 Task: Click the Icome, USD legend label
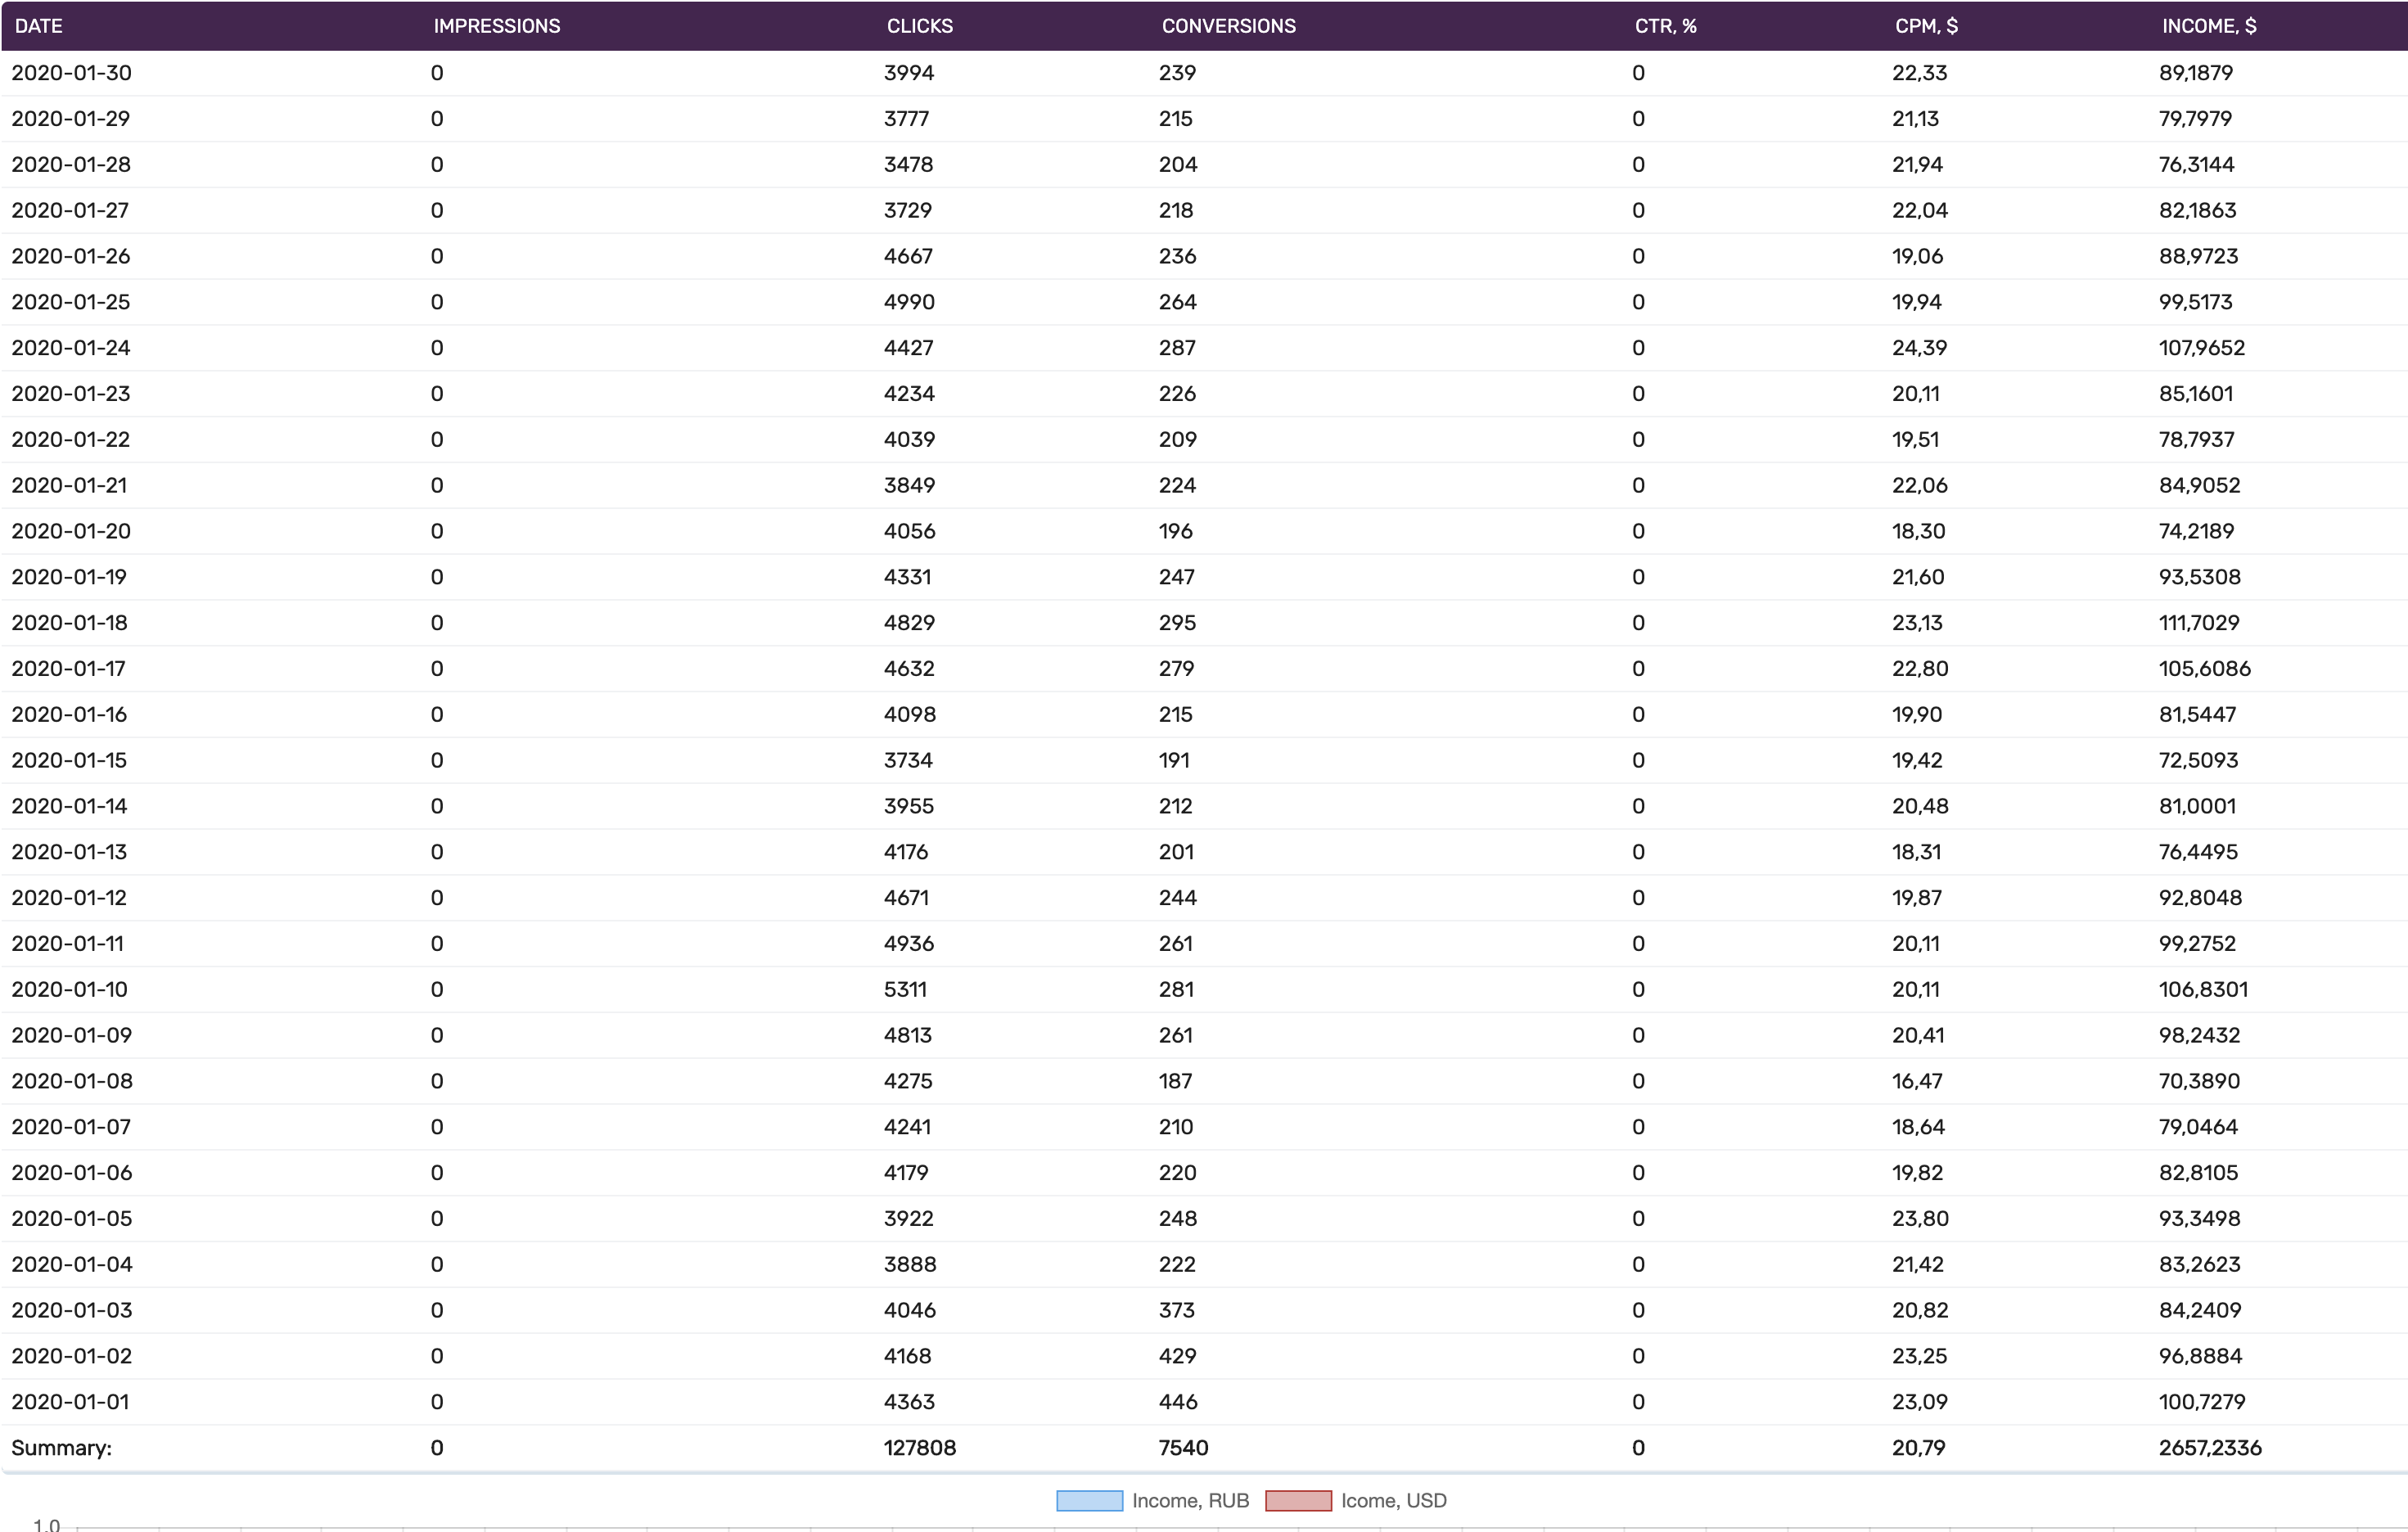1393,1501
